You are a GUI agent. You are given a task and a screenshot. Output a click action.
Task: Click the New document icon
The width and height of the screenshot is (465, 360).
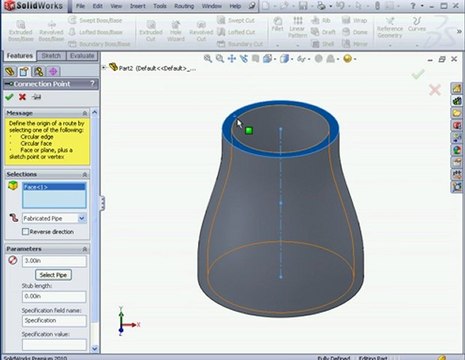click(x=266, y=6)
